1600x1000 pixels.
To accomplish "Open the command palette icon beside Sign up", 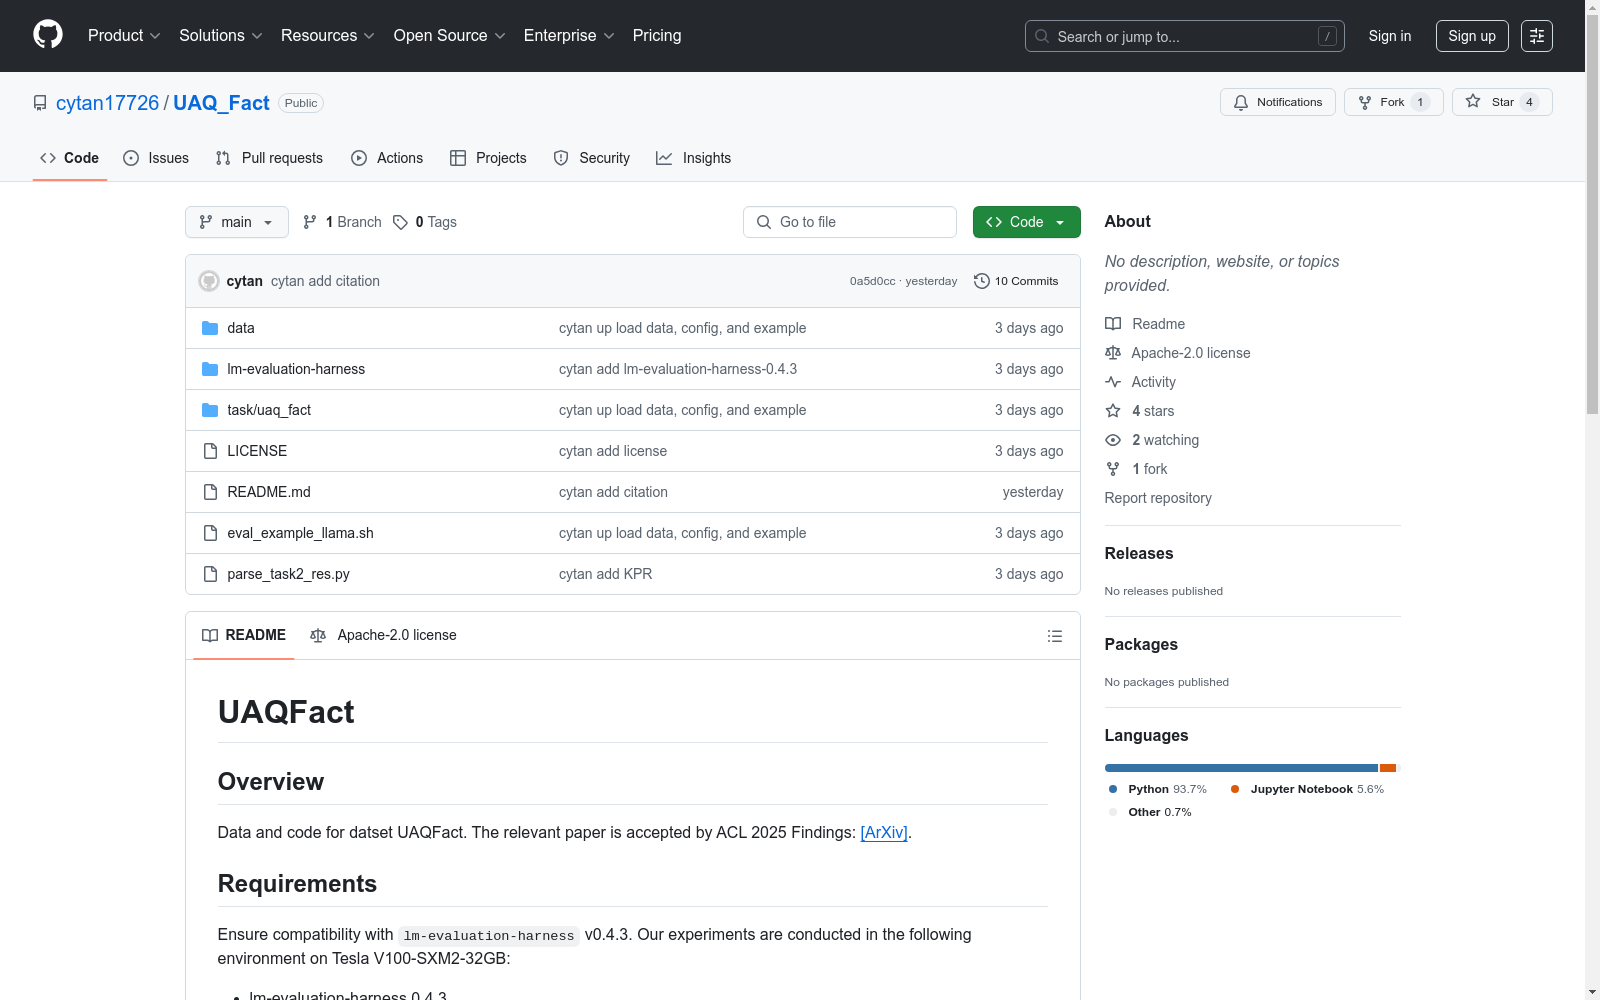I will pyautogui.click(x=1537, y=36).
